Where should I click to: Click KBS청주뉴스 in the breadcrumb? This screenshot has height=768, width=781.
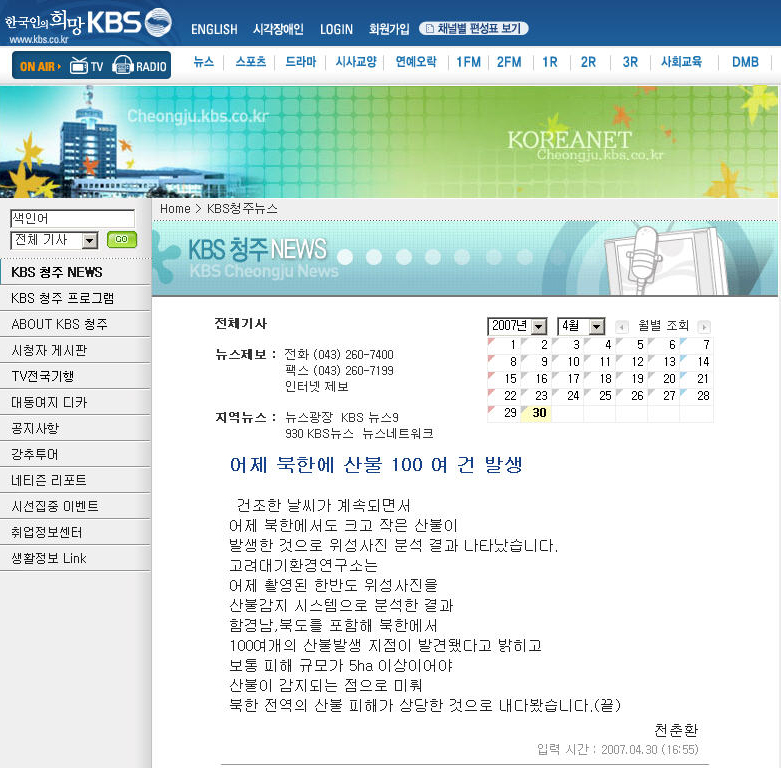tap(242, 209)
